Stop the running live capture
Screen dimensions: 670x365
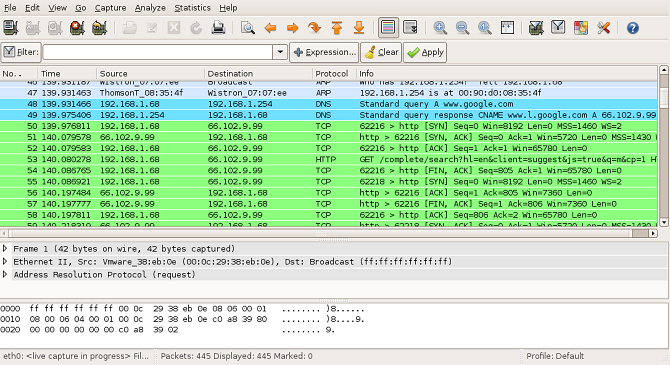pyautogui.click(x=77, y=28)
